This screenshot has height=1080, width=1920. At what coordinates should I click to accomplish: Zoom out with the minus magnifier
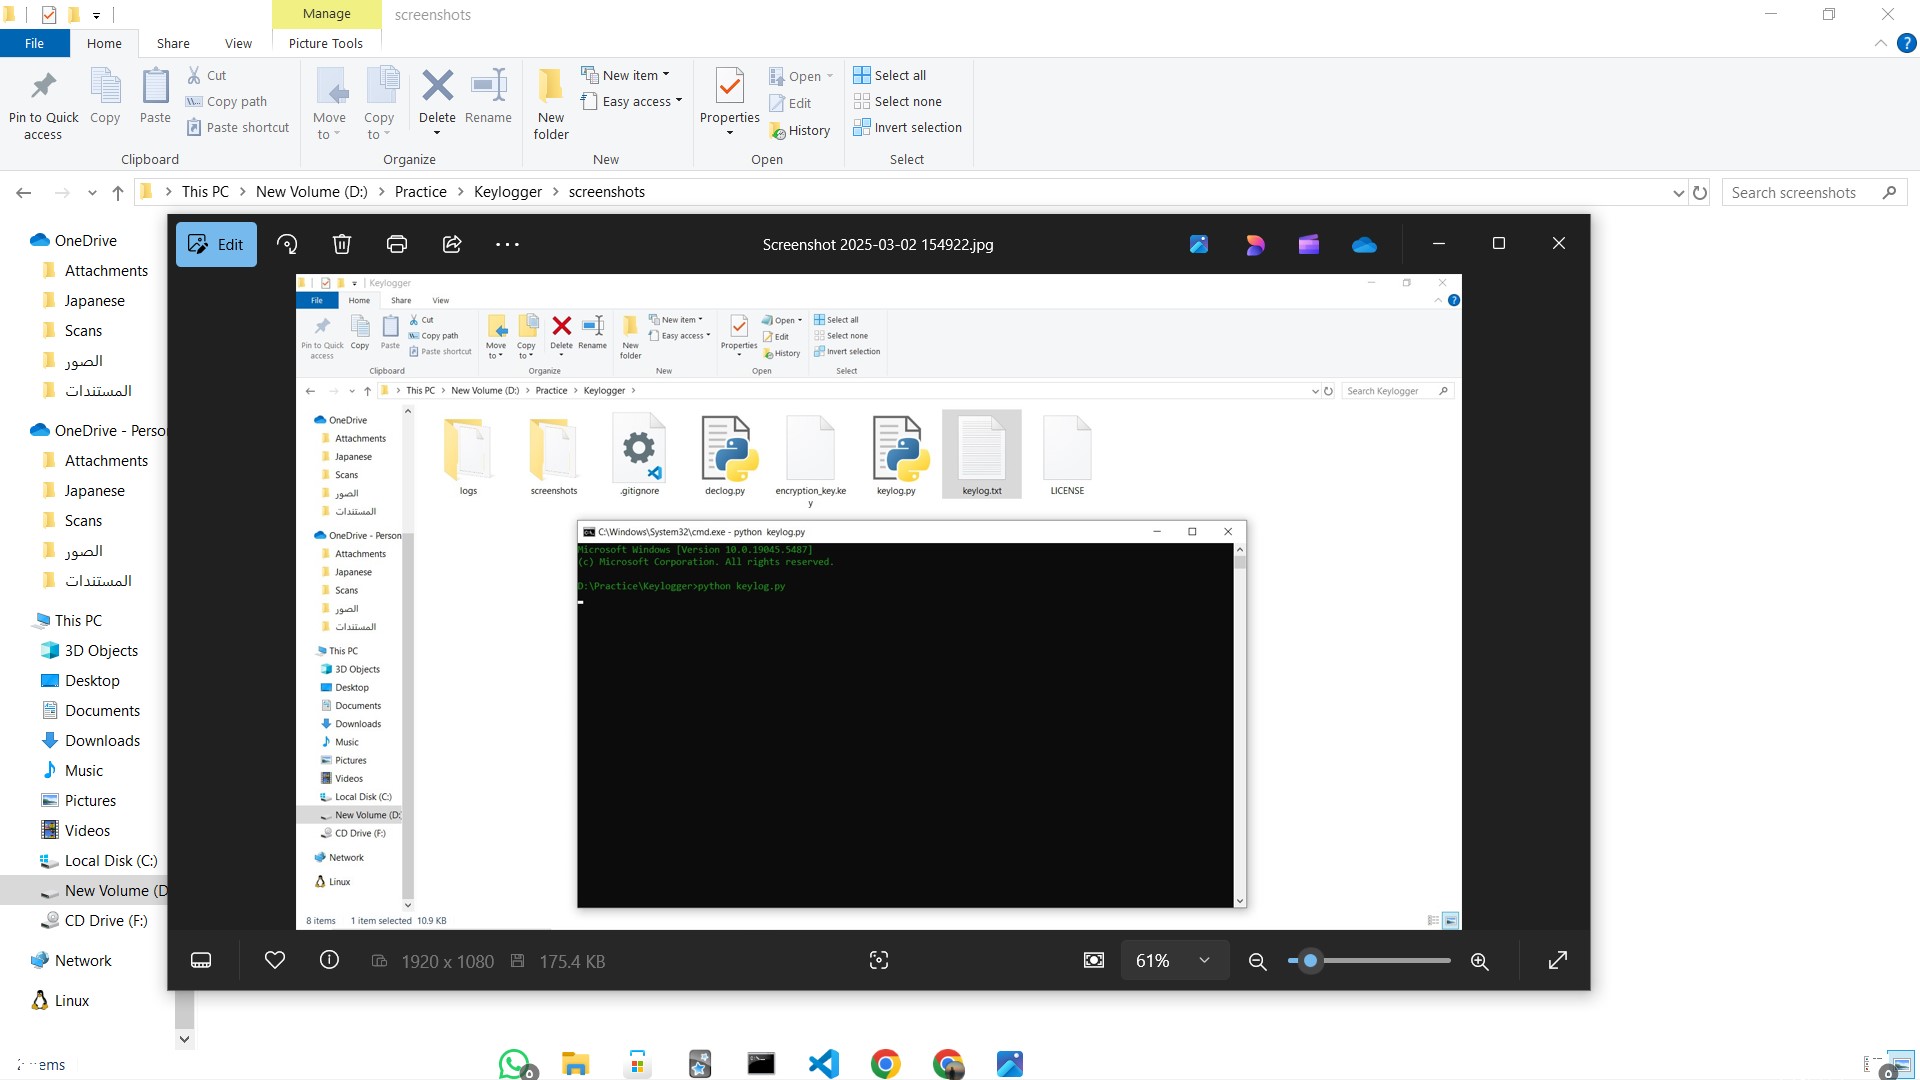1258,961
